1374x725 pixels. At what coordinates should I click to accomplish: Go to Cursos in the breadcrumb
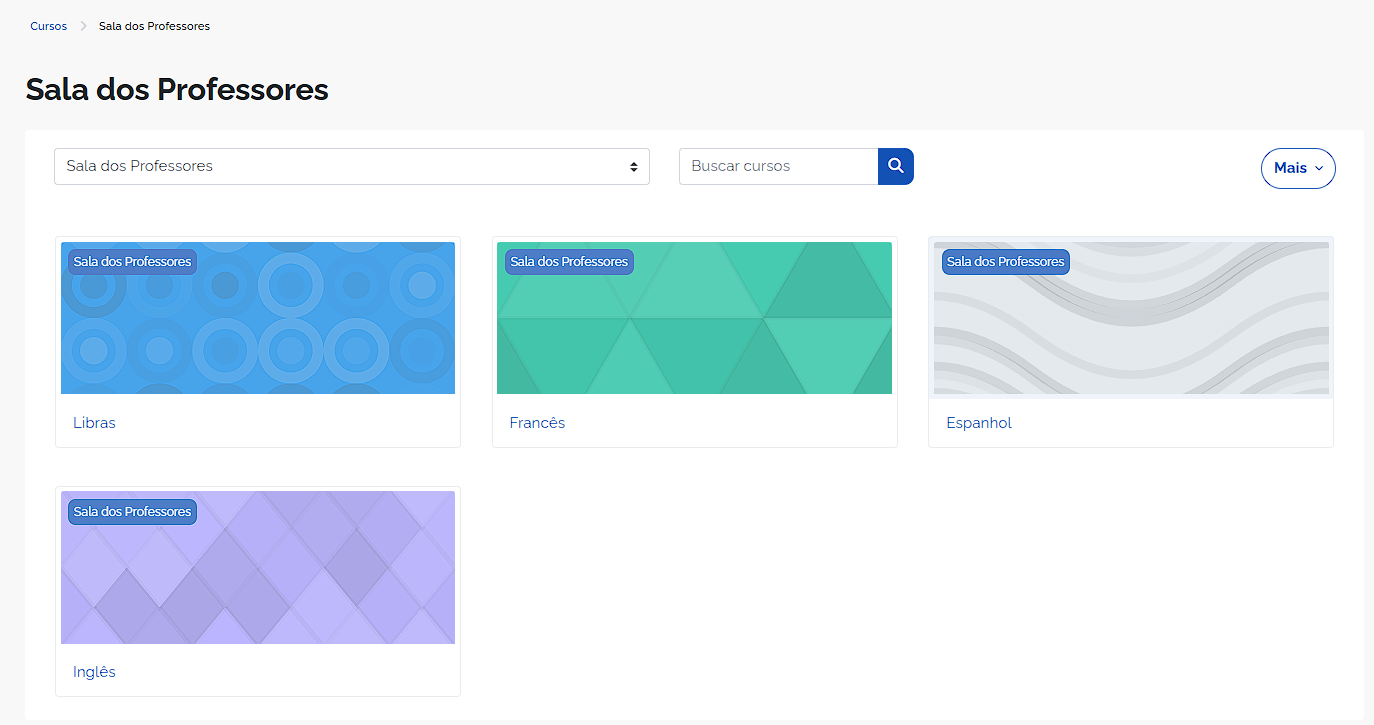pyautogui.click(x=48, y=26)
